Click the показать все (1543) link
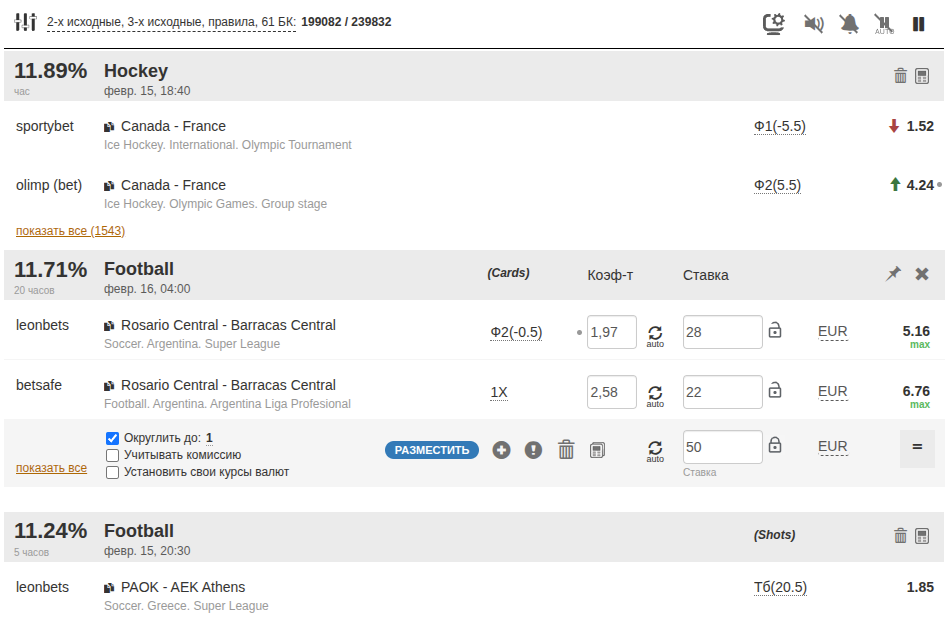950x617 pixels. click(x=70, y=231)
